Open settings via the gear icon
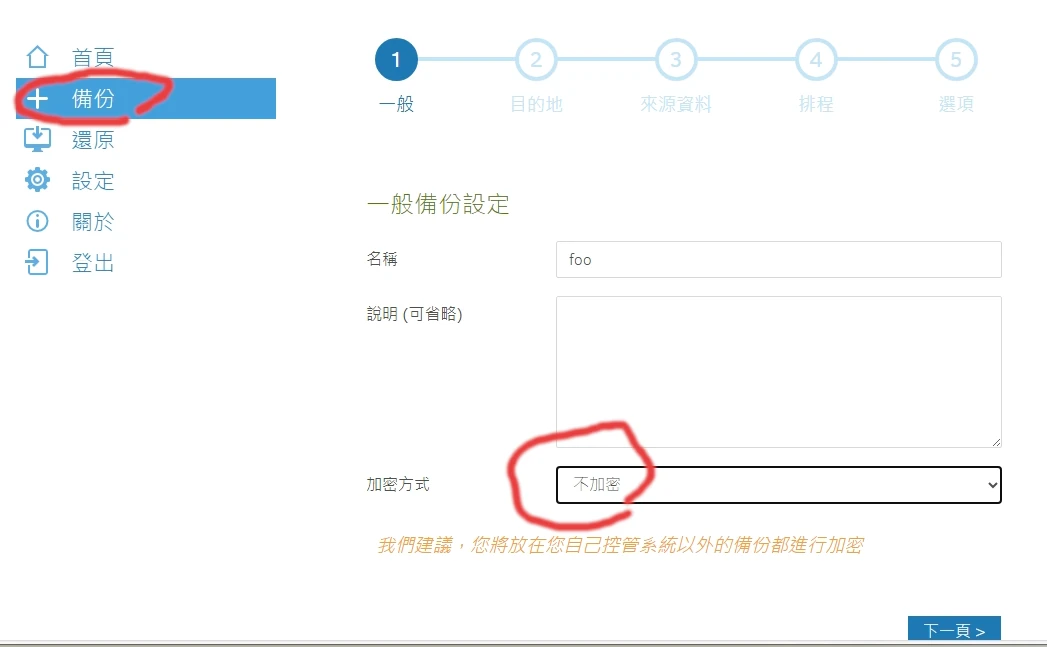 click(37, 180)
